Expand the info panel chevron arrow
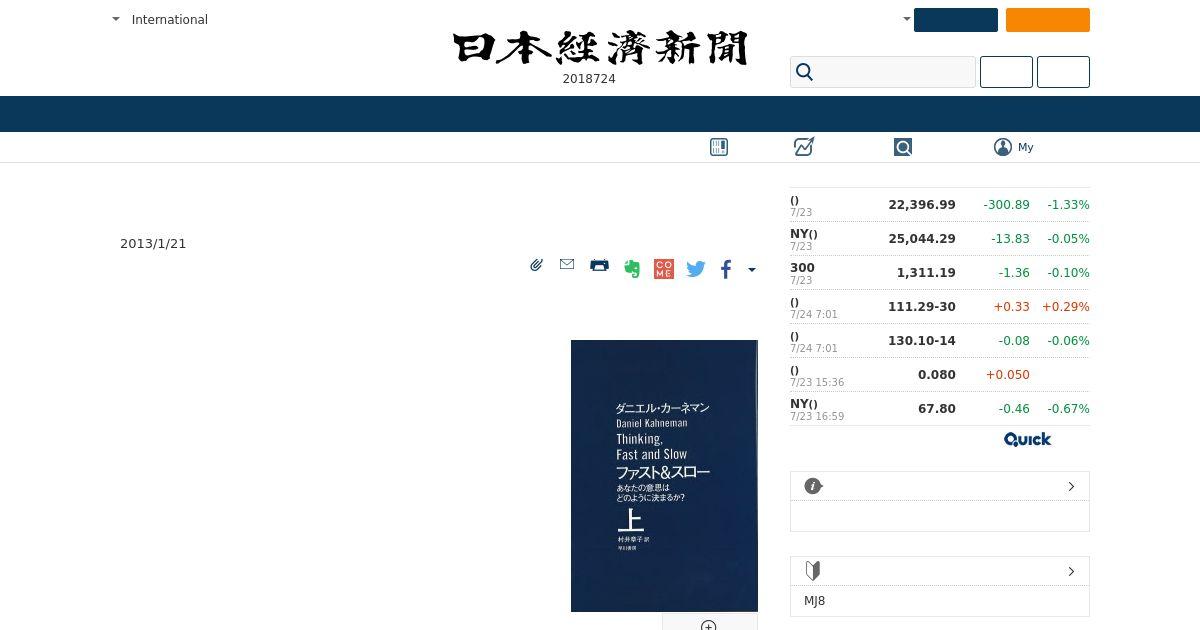Viewport: 1200px width, 630px height. pos(1071,486)
